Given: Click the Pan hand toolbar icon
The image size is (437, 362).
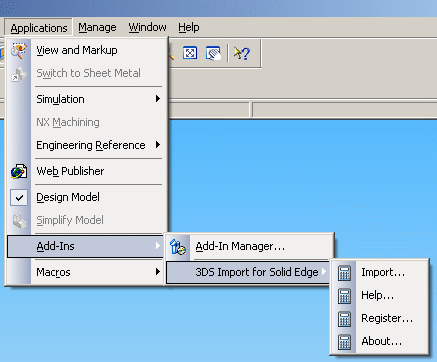Looking at the screenshot, I should (213, 53).
